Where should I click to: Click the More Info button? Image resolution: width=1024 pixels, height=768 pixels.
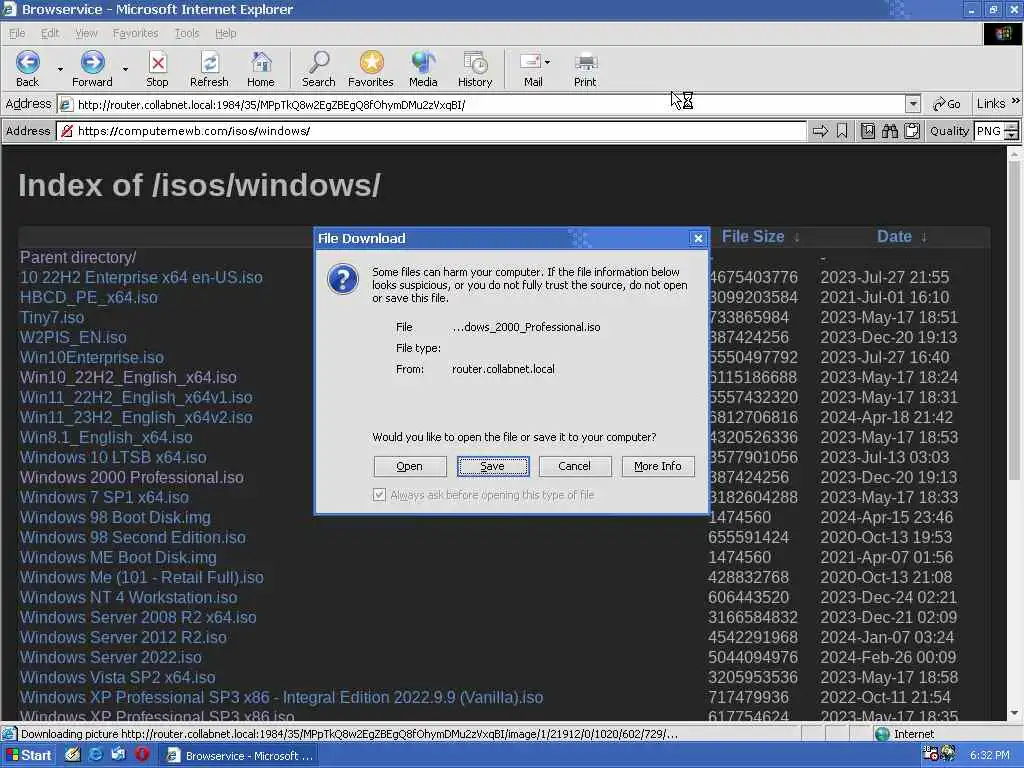click(x=658, y=466)
